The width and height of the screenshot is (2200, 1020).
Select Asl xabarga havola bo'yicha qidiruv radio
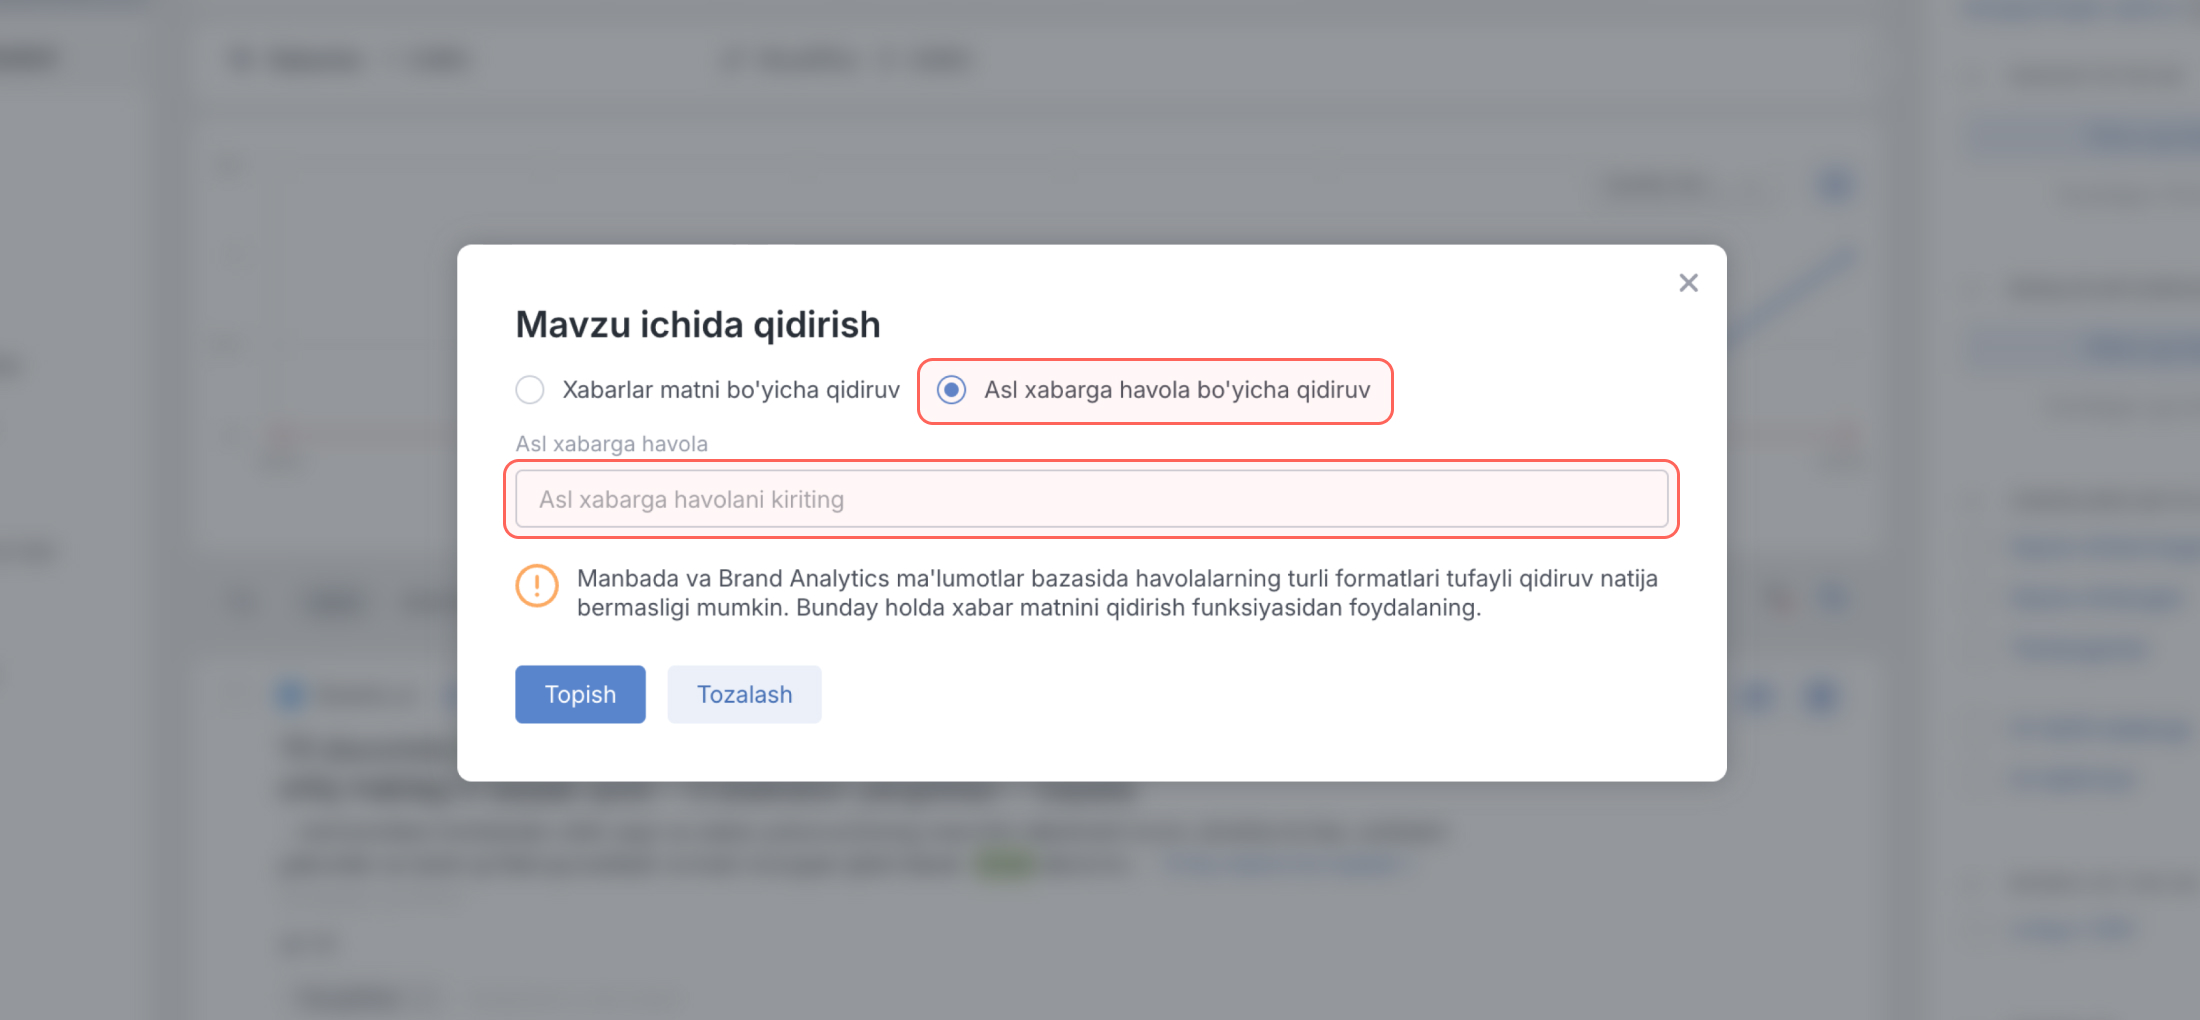pos(952,390)
